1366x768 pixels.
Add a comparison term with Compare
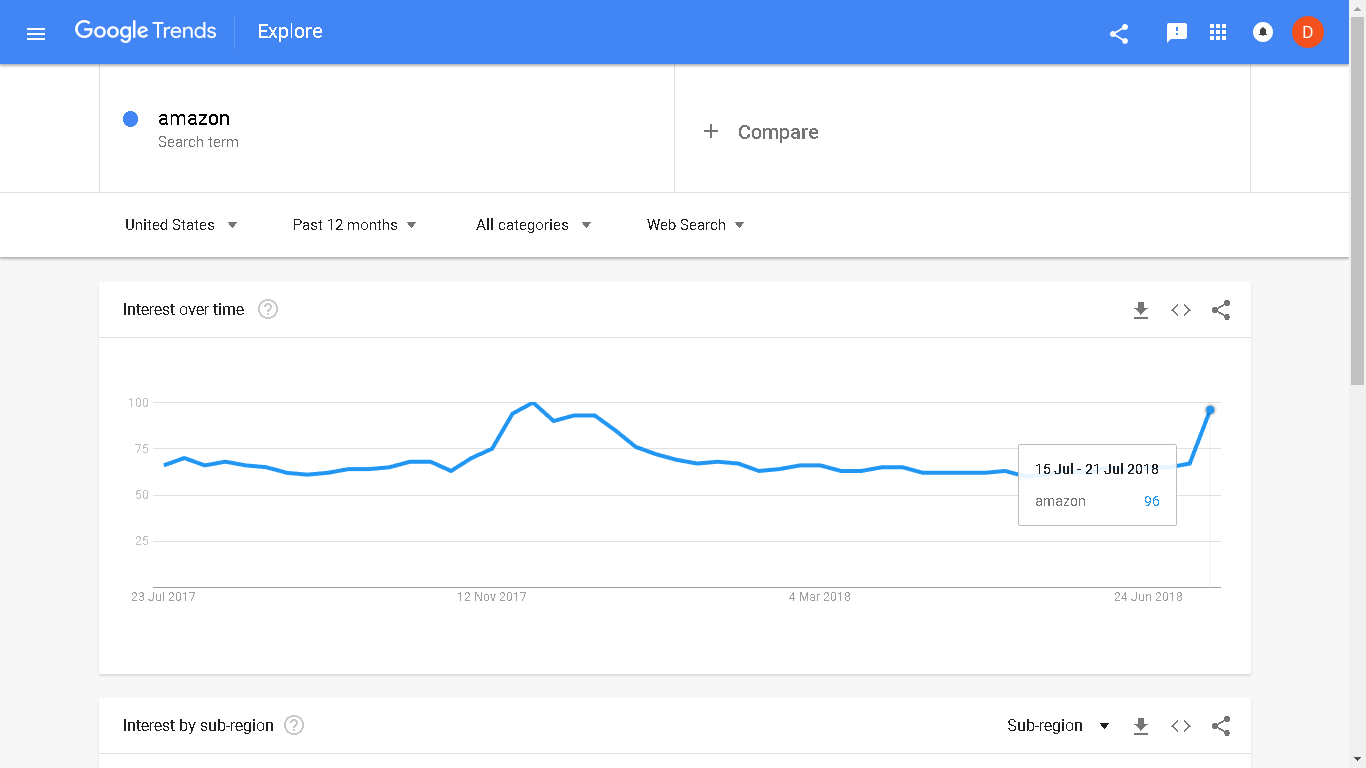[x=761, y=132]
